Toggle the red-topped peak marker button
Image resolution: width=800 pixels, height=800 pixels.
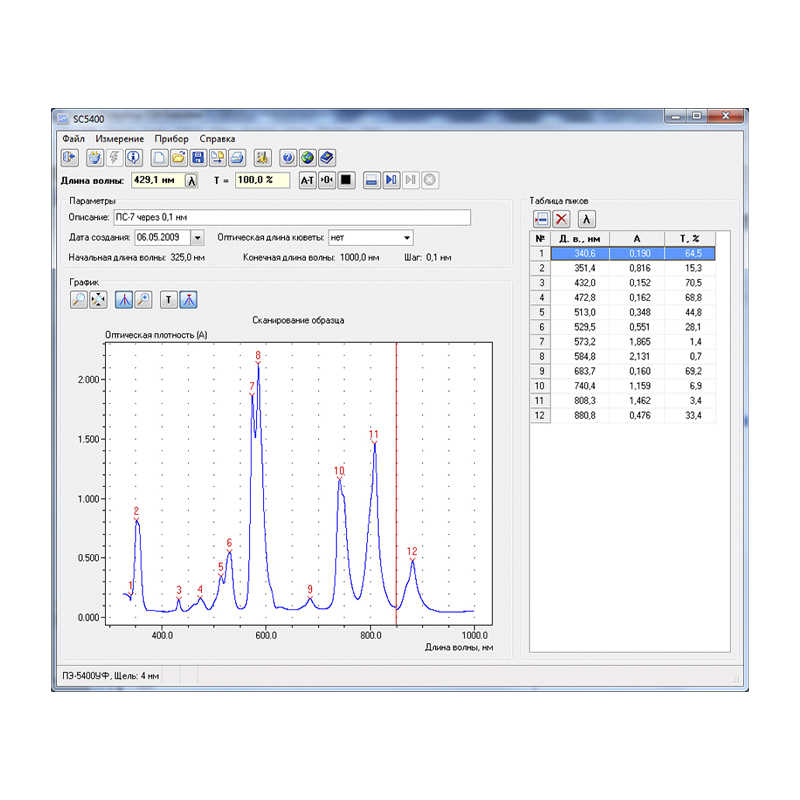(189, 299)
